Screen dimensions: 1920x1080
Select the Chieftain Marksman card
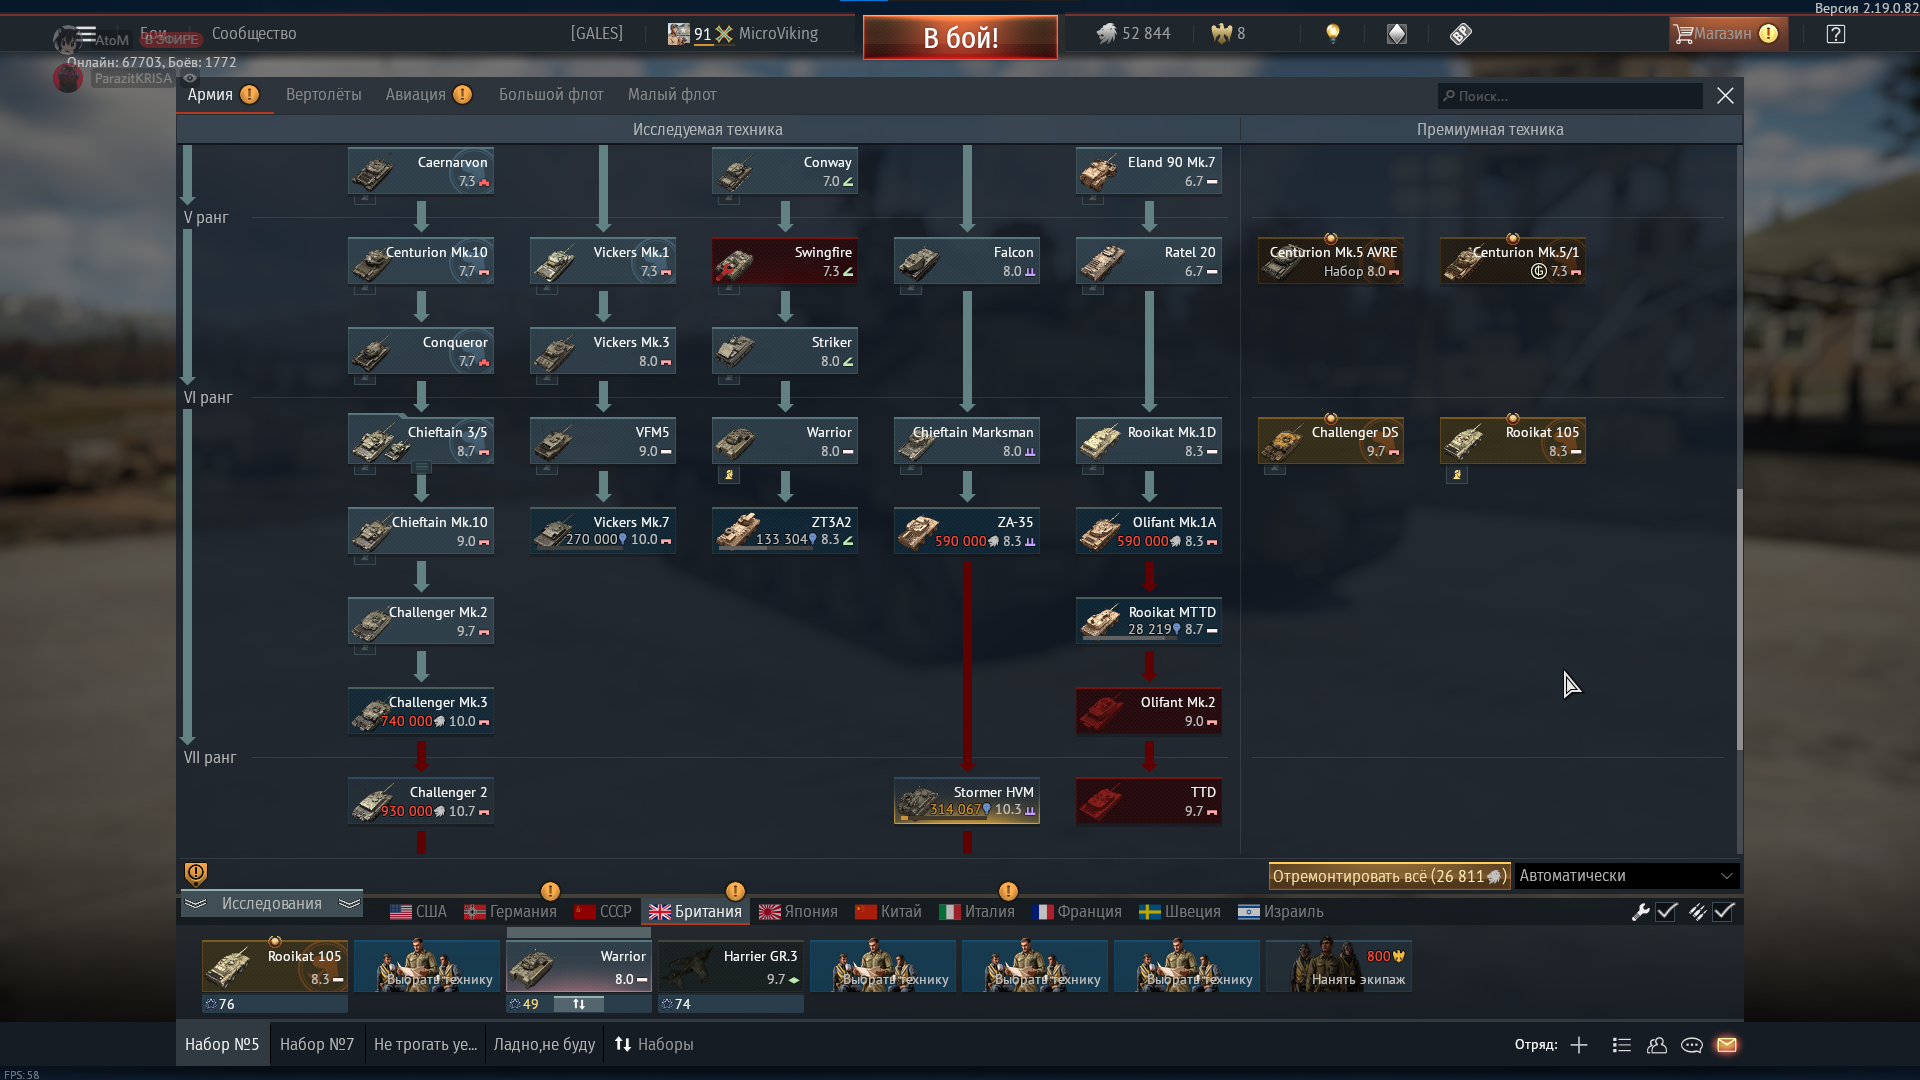pos(967,442)
